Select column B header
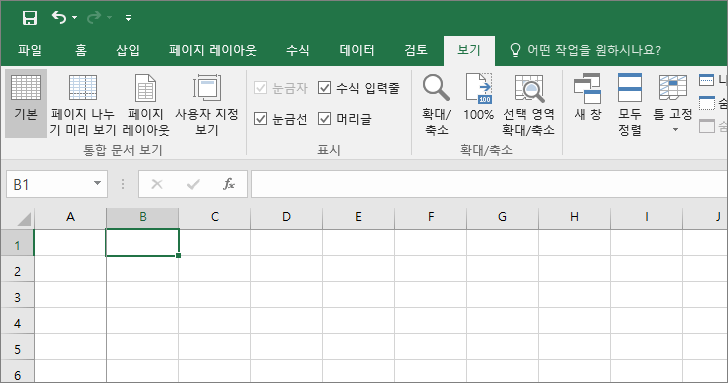Image resolution: width=728 pixels, height=383 pixels. click(x=143, y=217)
